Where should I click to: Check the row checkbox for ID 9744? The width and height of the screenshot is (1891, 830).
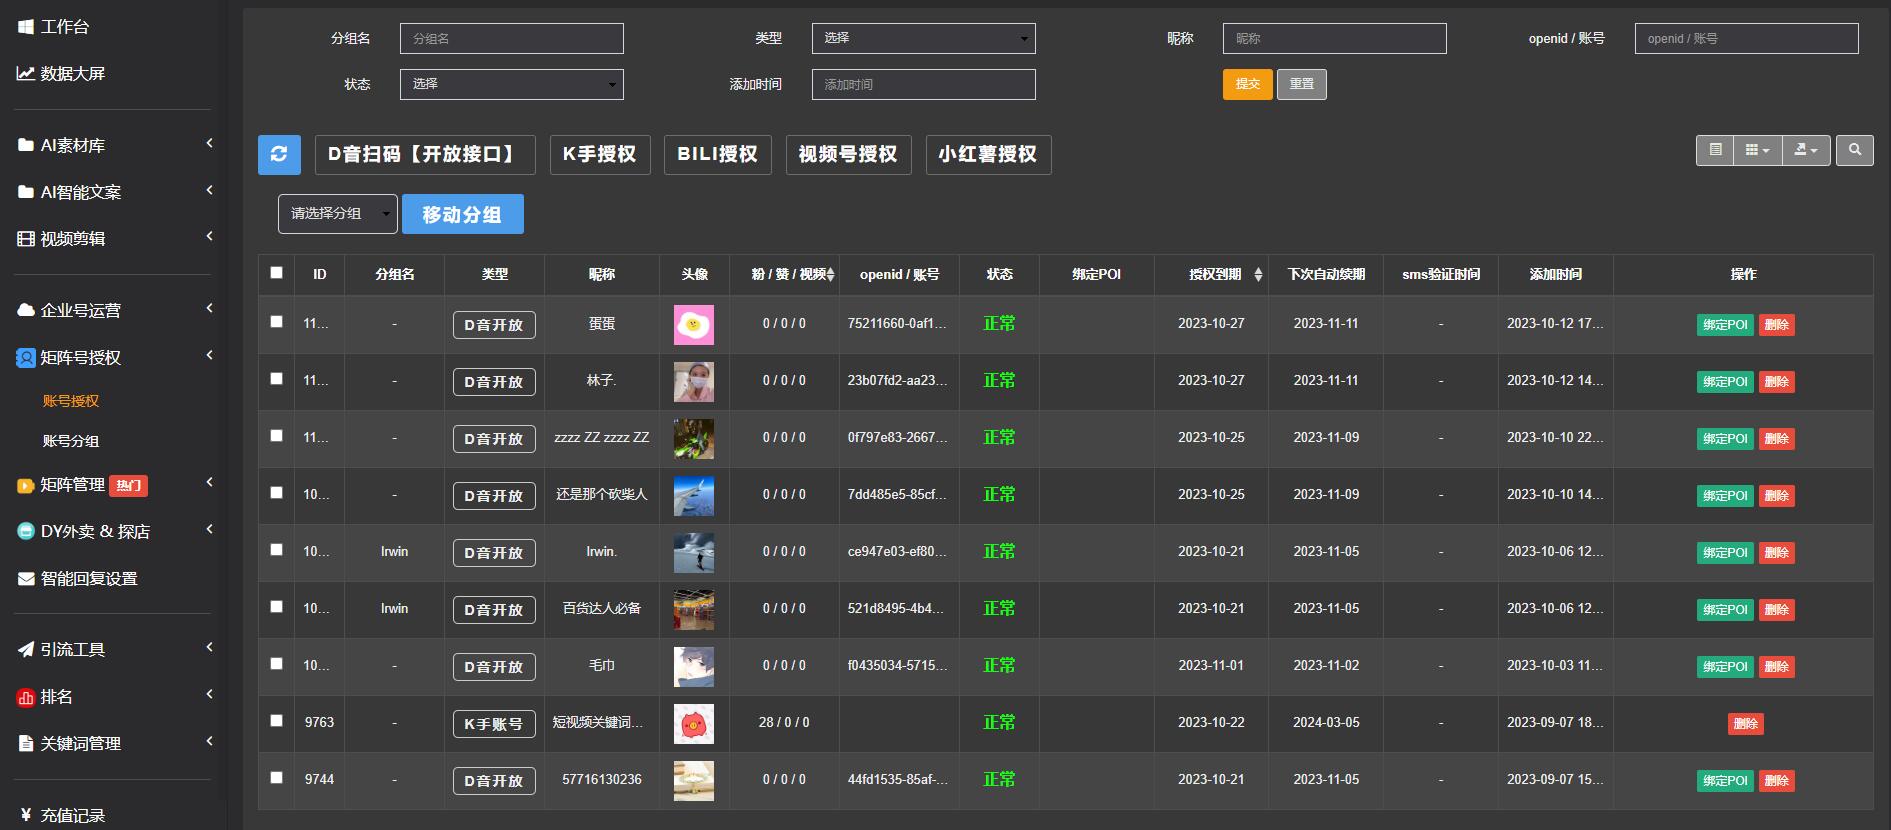(x=277, y=778)
